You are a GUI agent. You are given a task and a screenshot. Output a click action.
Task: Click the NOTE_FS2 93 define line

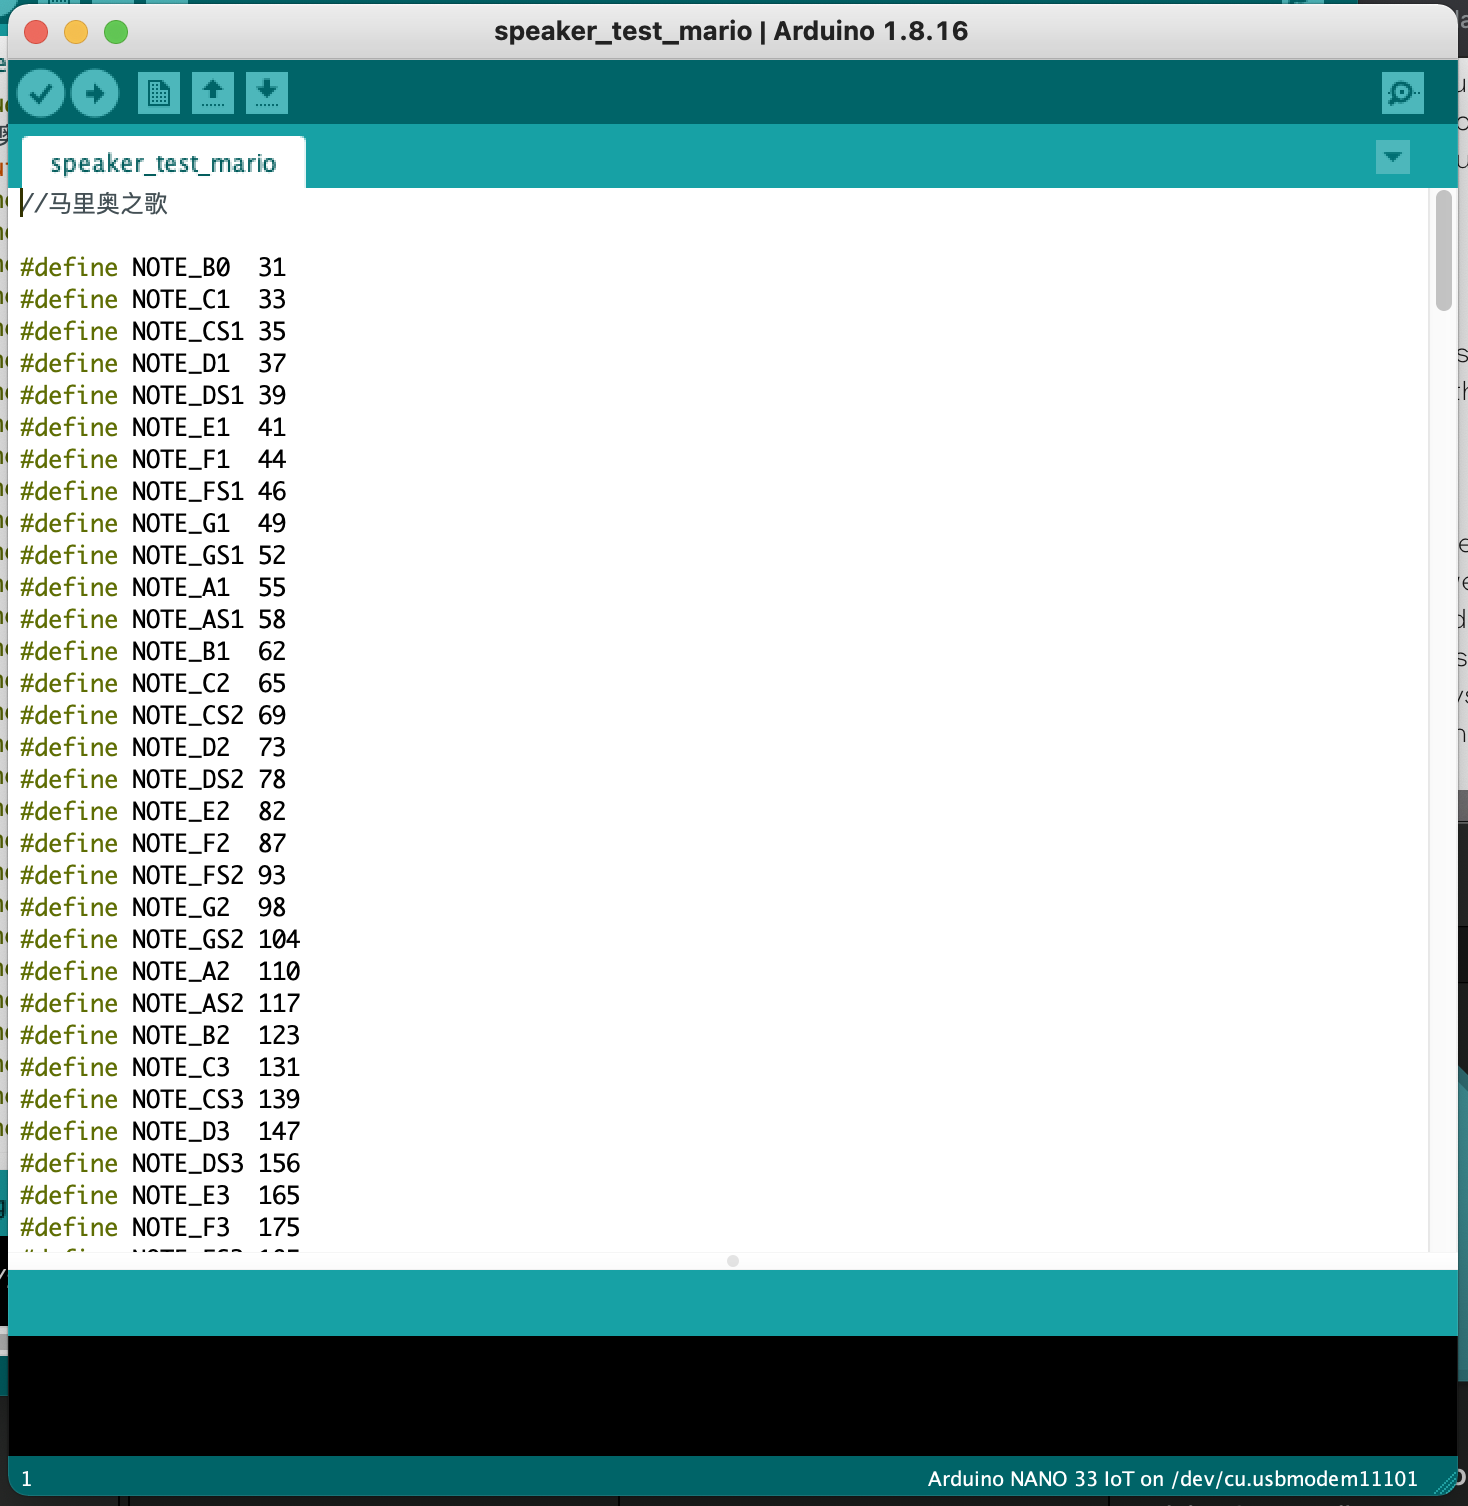(x=153, y=875)
